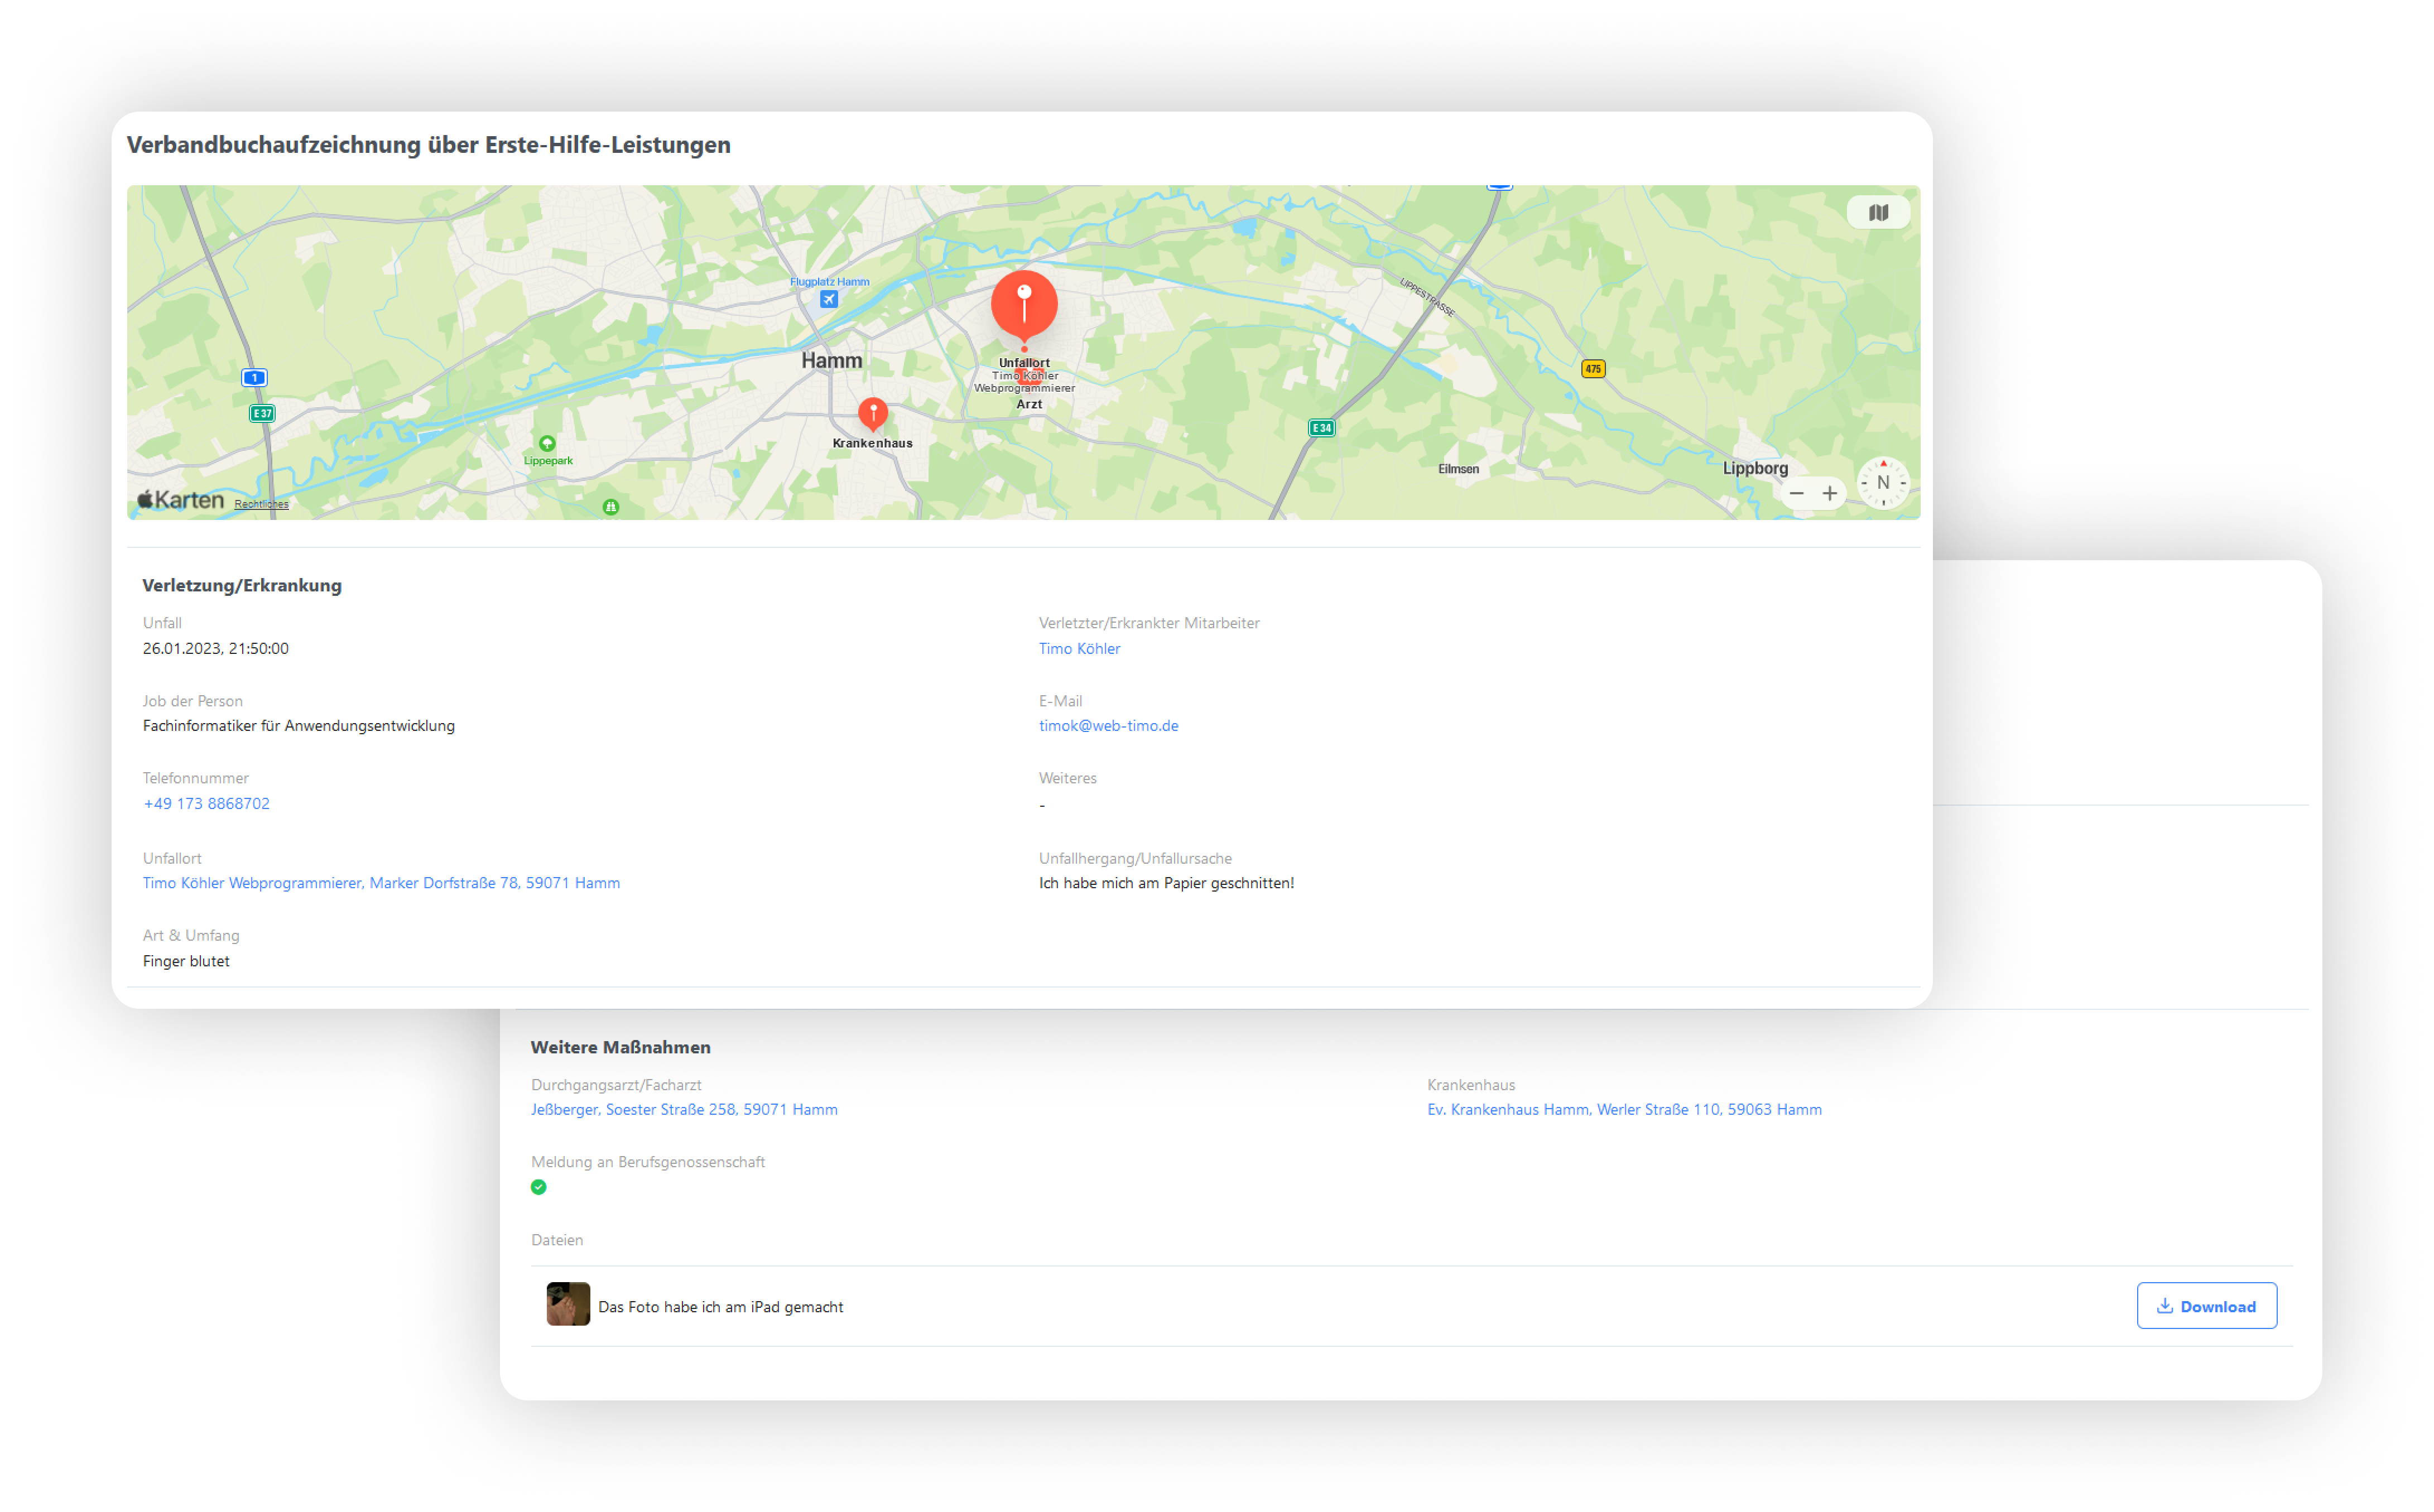Zoom in the map with plus
Viewport: 2434px width, 1512px height.
[1829, 493]
